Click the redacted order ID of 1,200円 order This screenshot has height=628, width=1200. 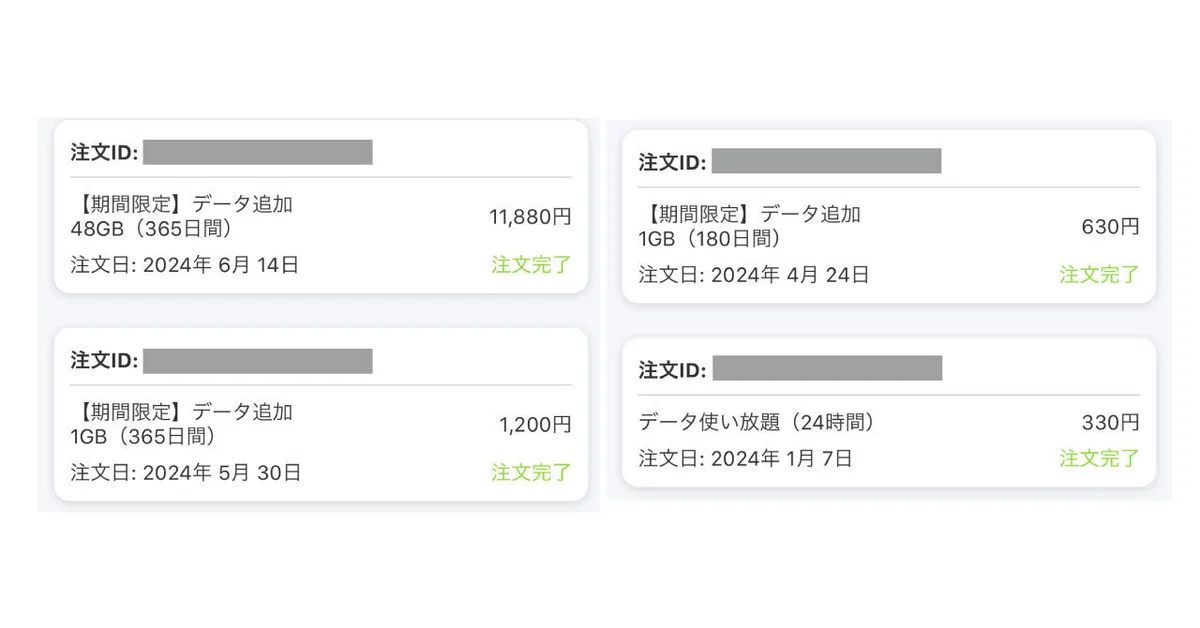point(258,360)
